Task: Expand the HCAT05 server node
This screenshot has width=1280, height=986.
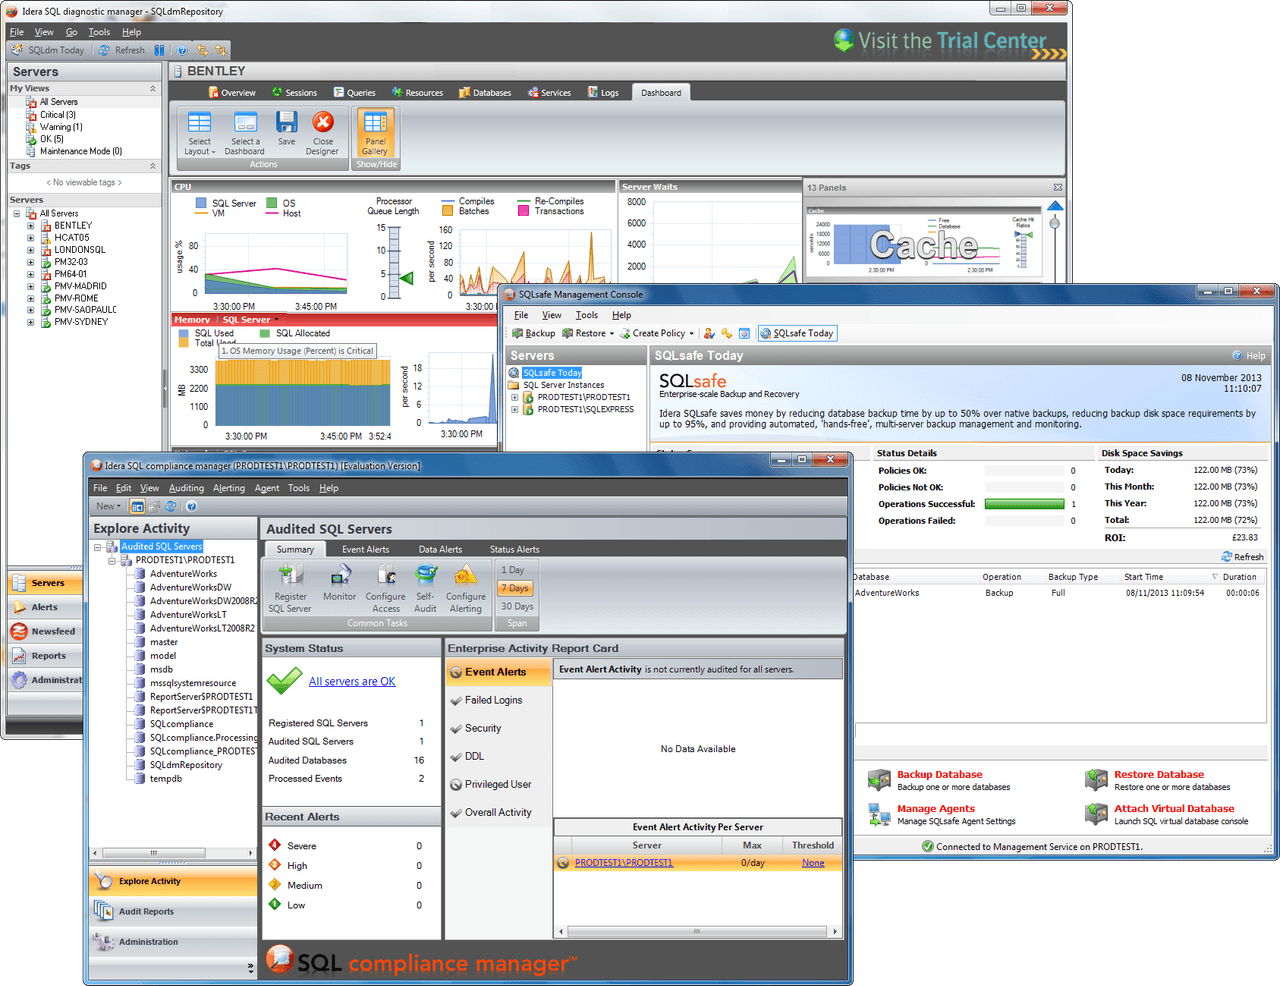Action: point(31,238)
